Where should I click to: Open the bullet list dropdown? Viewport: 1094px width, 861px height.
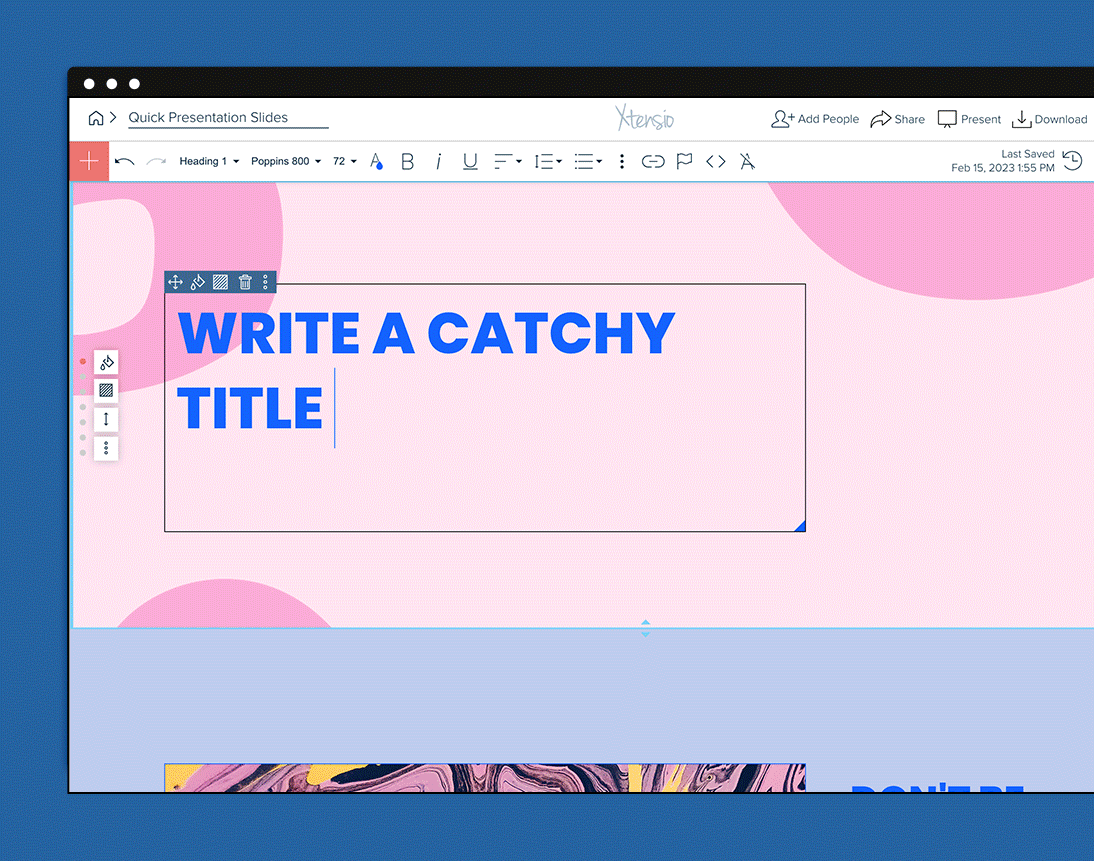tap(588, 162)
